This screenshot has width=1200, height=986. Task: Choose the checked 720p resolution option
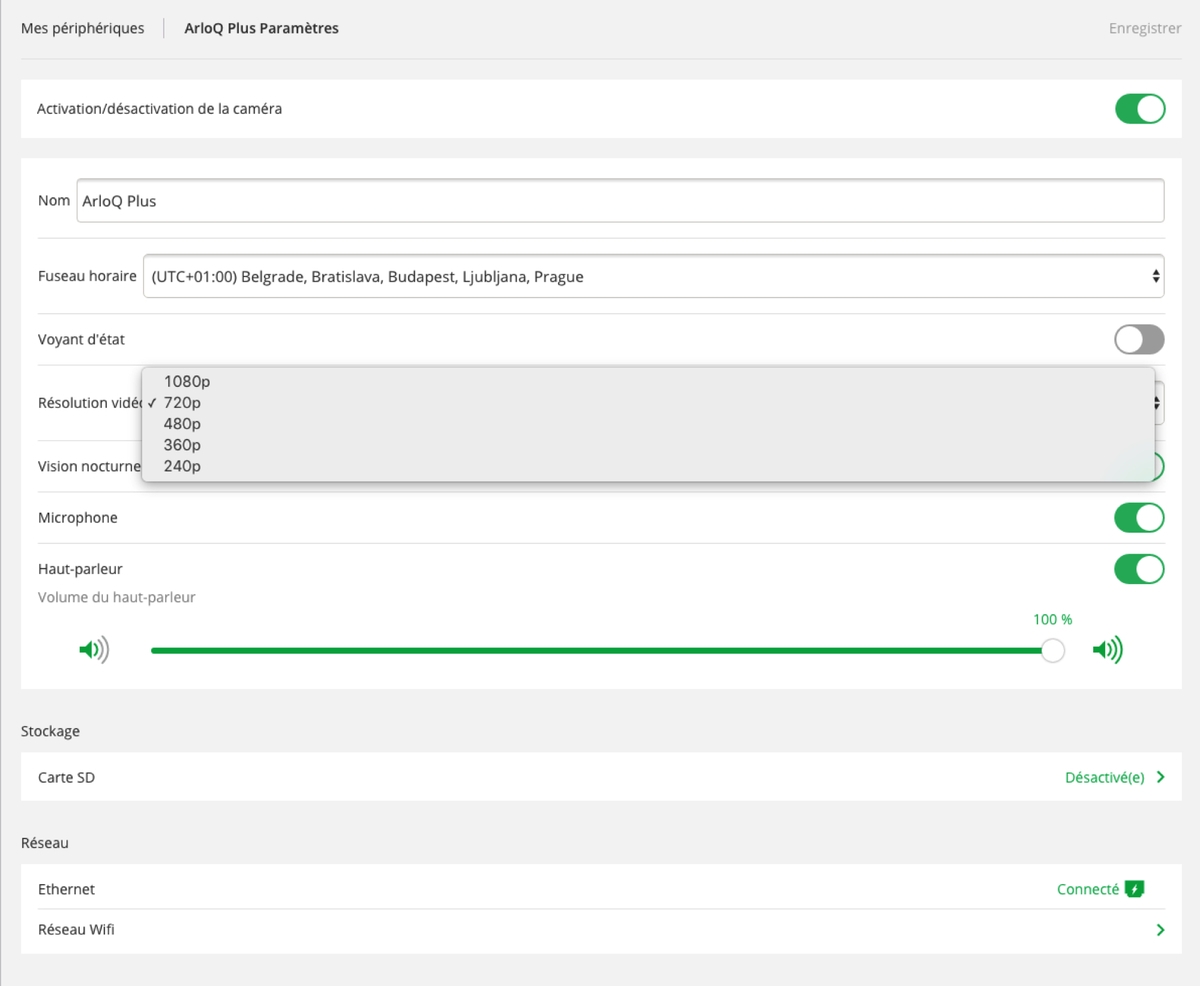(x=648, y=403)
